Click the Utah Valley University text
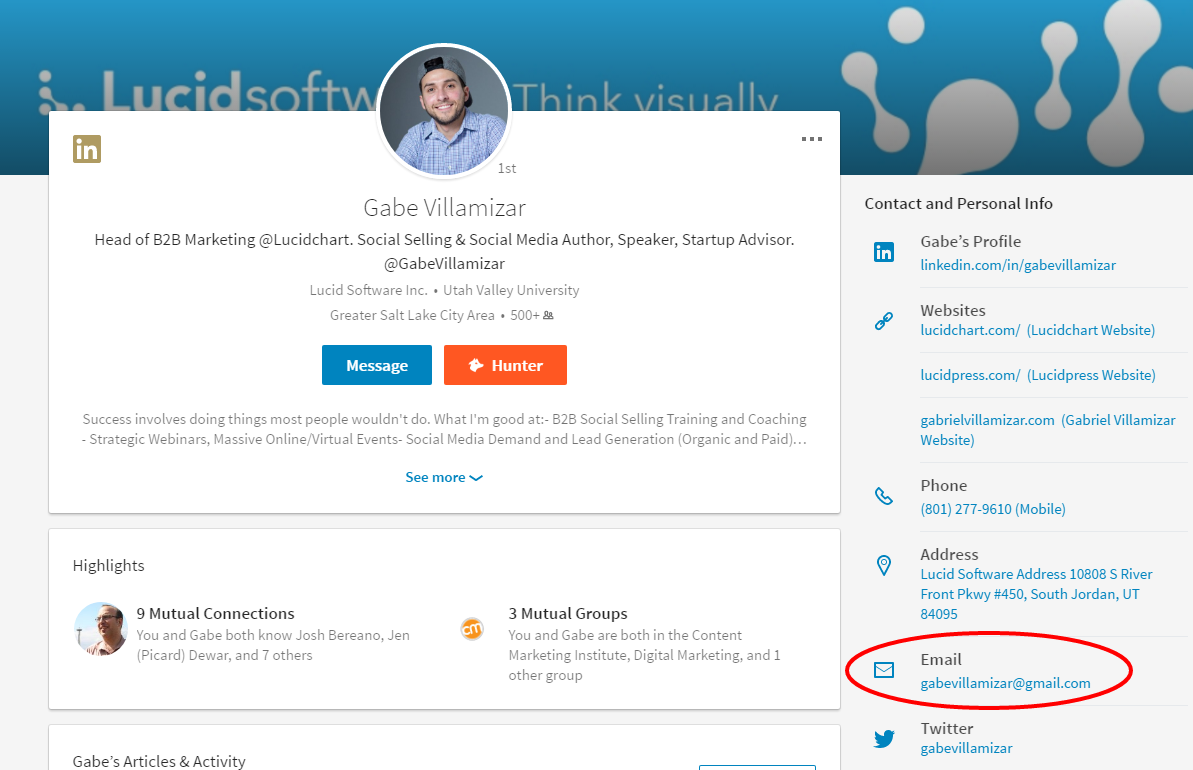This screenshot has width=1193, height=770. [x=511, y=290]
